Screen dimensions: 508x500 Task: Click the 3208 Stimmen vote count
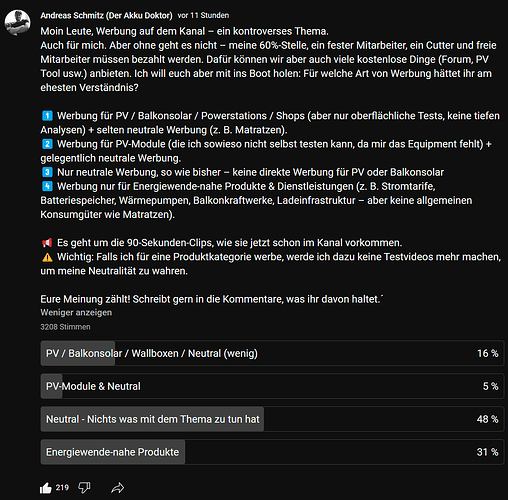pyautogui.click(x=65, y=327)
